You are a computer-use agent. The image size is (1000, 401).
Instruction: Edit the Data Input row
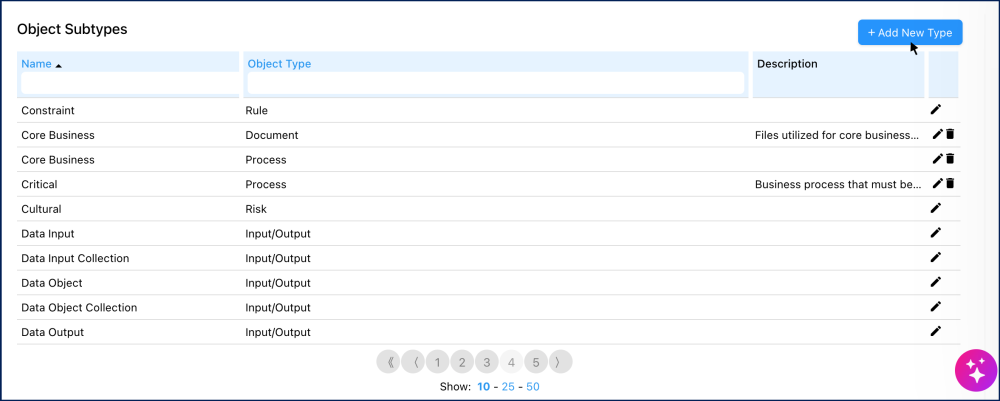[936, 233]
